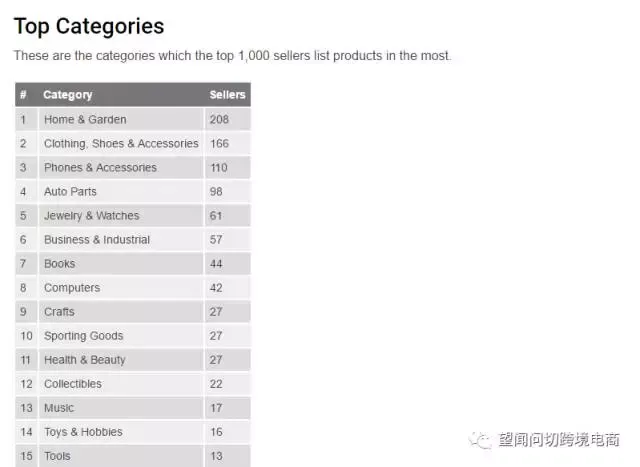Click the Sellers column header
The height and width of the screenshot is (467, 640).
(x=227, y=95)
